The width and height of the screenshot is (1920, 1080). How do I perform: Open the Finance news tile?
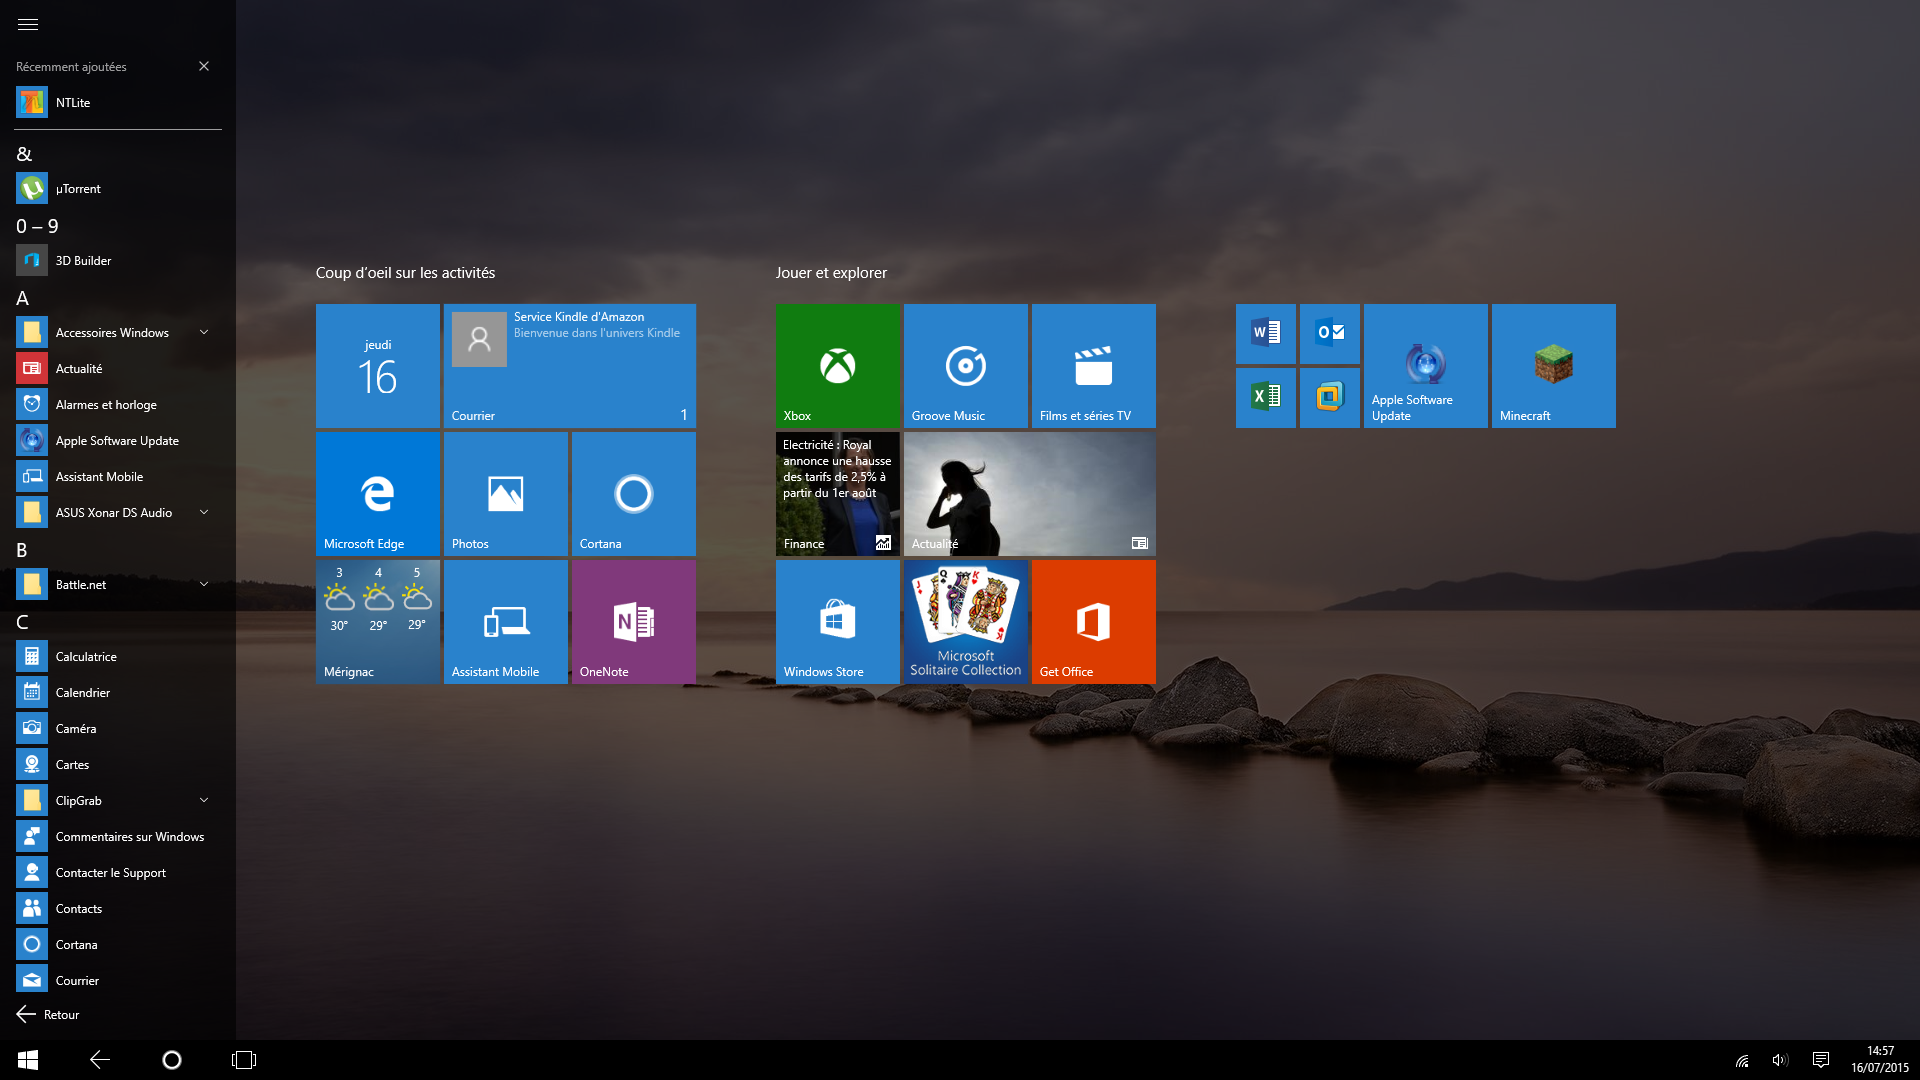(x=838, y=494)
